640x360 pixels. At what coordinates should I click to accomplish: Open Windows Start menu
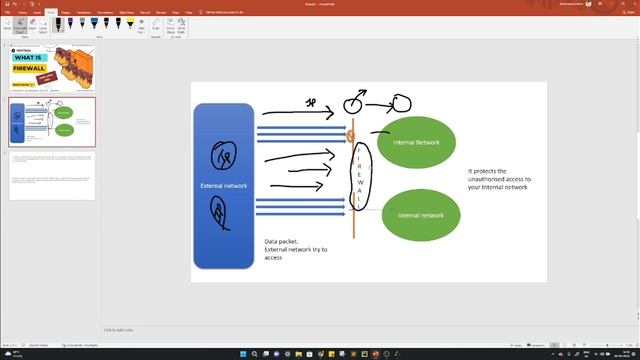coord(243,354)
